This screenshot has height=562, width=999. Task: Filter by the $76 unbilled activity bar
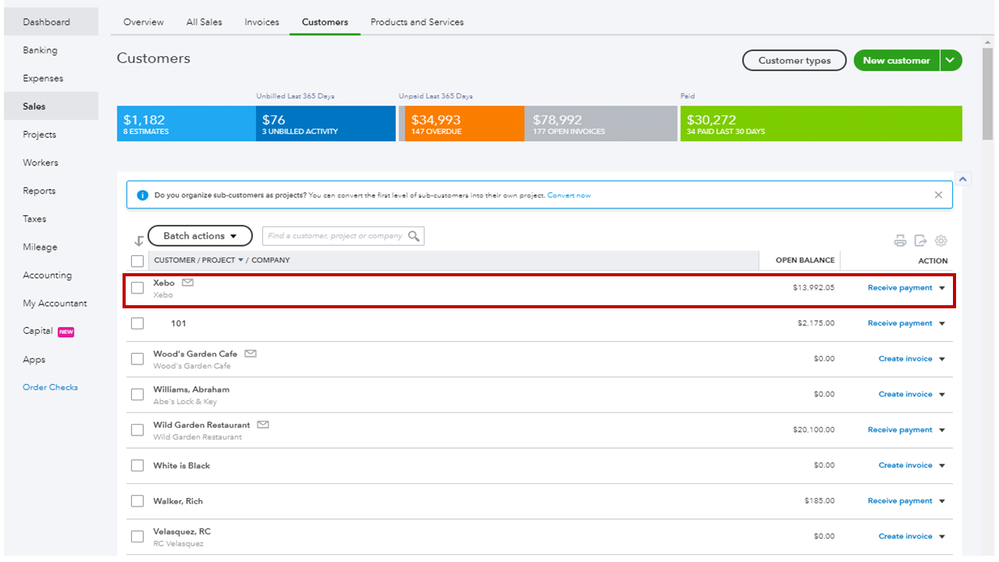coord(326,124)
